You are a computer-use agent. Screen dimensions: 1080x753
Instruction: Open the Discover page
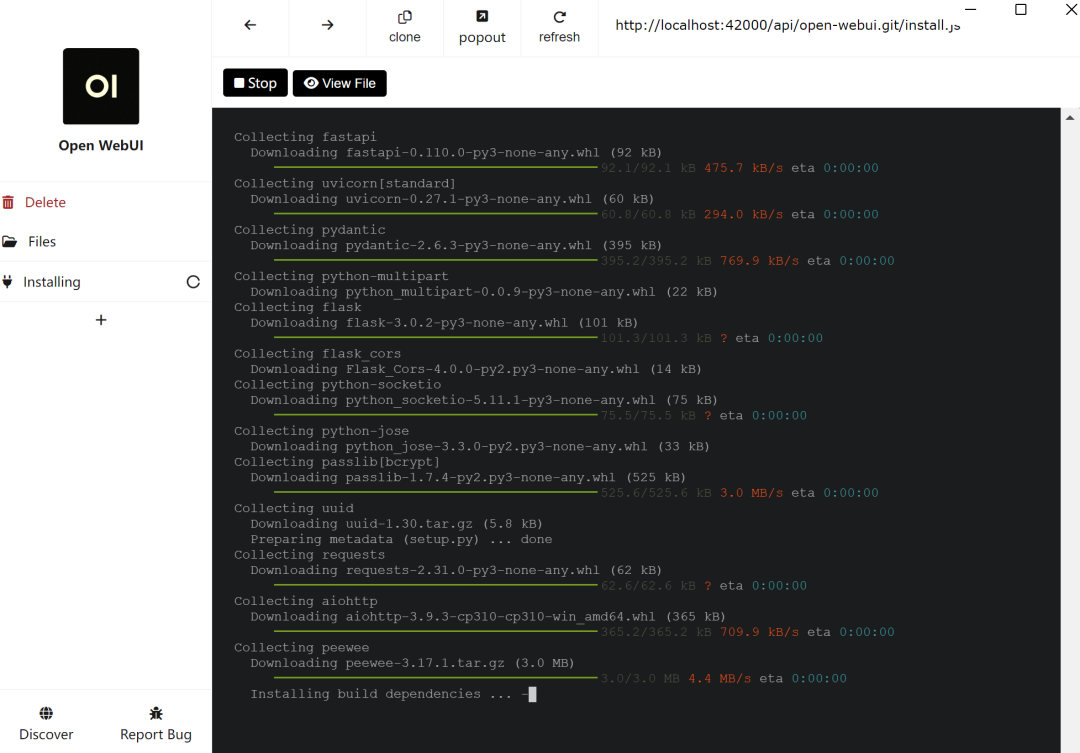[x=46, y=723]
